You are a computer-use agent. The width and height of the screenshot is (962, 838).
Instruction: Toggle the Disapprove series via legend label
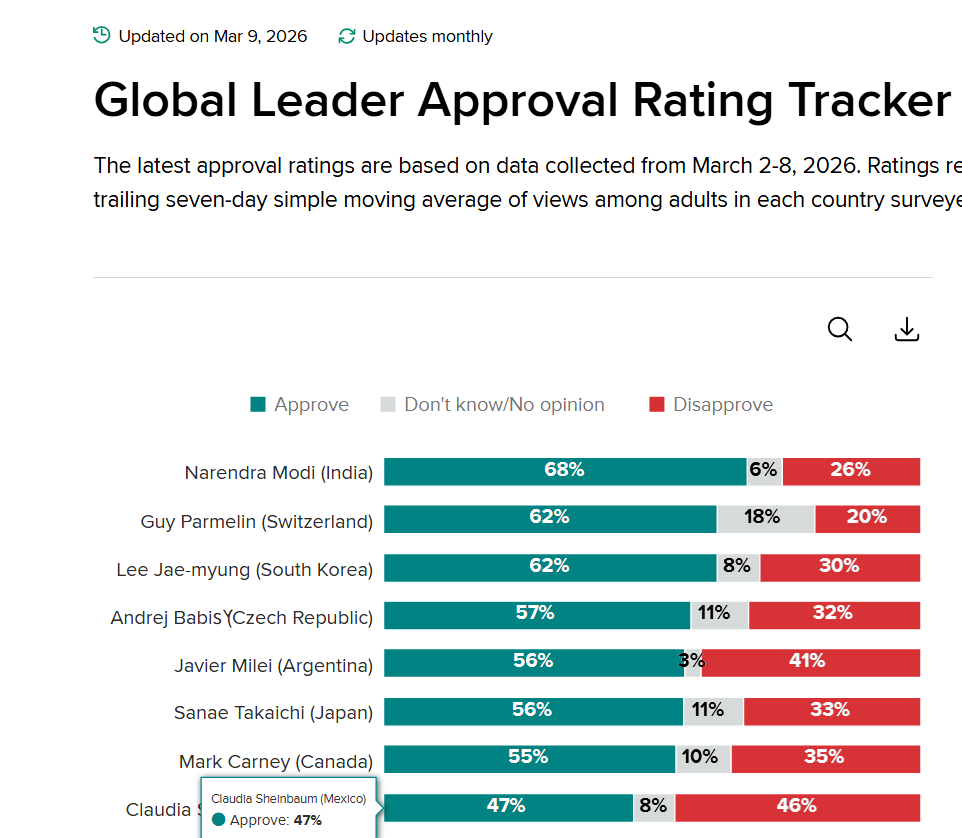click(723, 405)
